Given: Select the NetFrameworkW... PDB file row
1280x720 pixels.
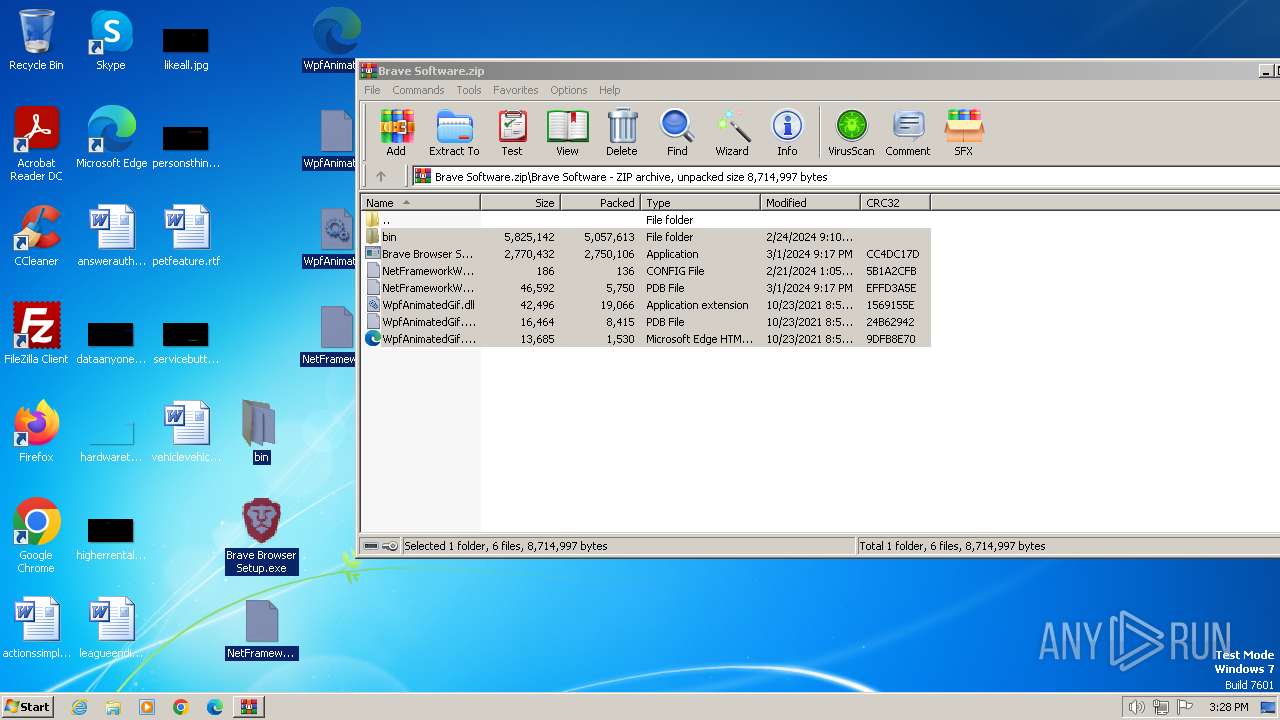Looking at the screenshot, I should pyautogui.click(x=645, y=288).
